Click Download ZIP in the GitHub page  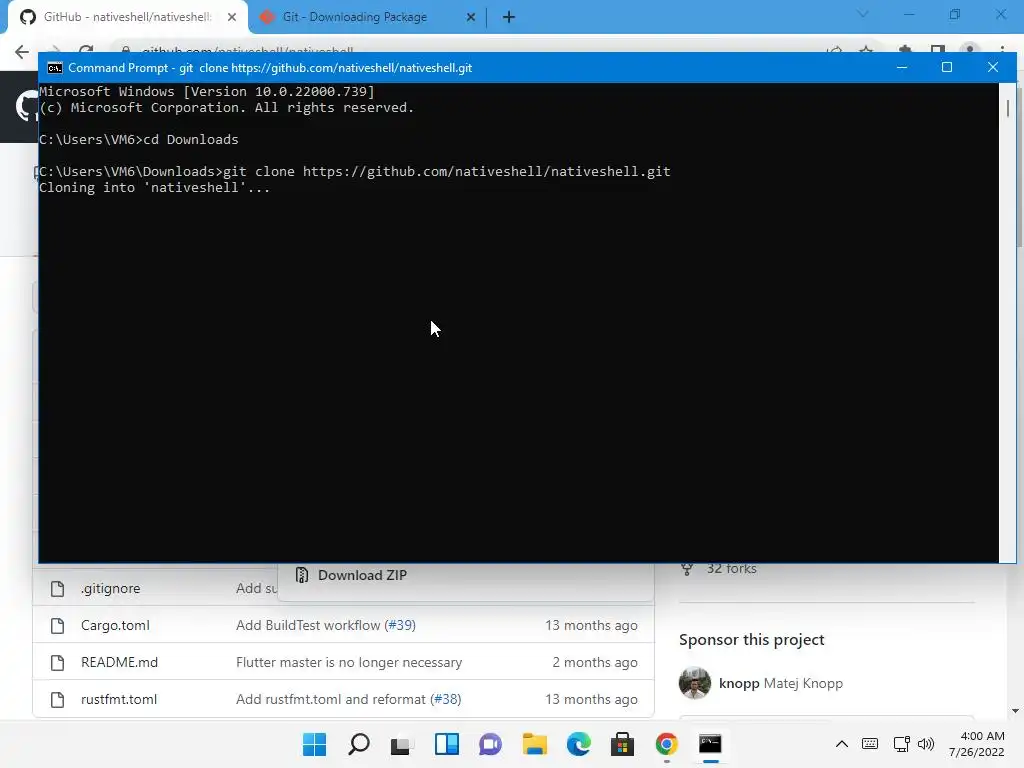point(362,575)
